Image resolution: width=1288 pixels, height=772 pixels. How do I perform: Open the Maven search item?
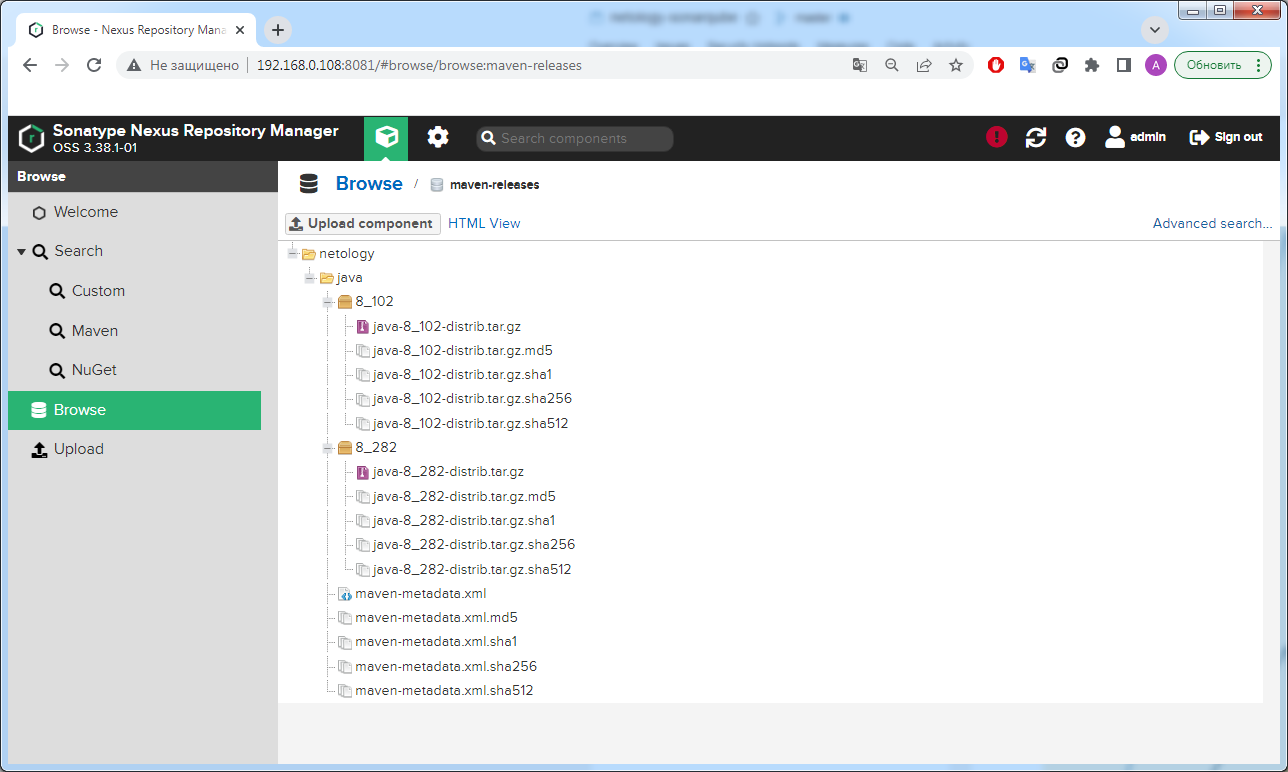94,331
